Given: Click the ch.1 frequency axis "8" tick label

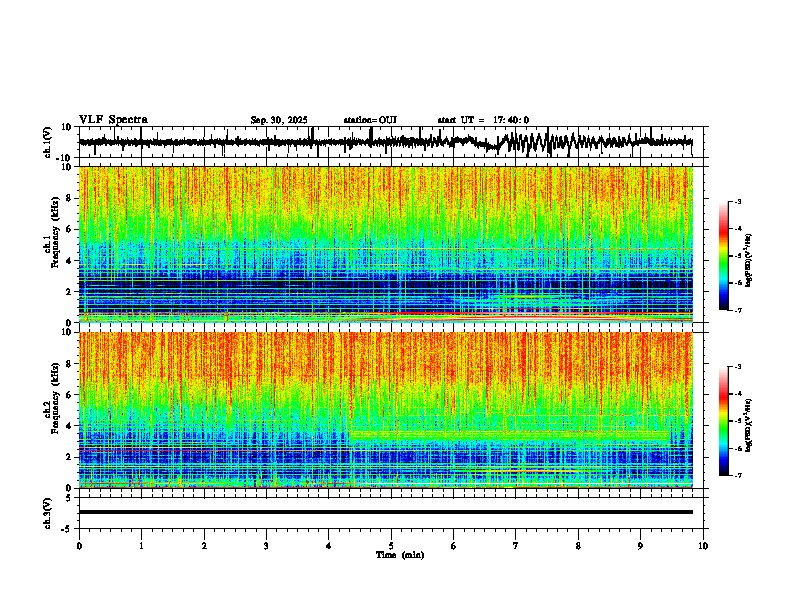Looking at the screenshot, I should point(70,198).
